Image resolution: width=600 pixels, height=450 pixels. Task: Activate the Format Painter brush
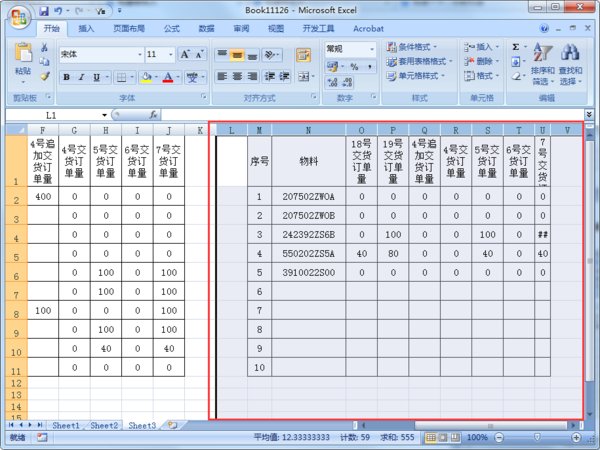[45, 76]
